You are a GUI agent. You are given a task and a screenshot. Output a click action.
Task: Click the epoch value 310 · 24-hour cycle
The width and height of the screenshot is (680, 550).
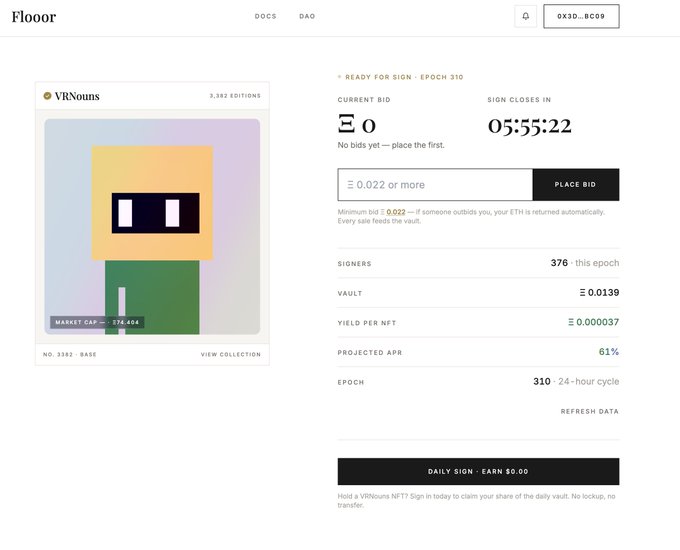point(576,382)
